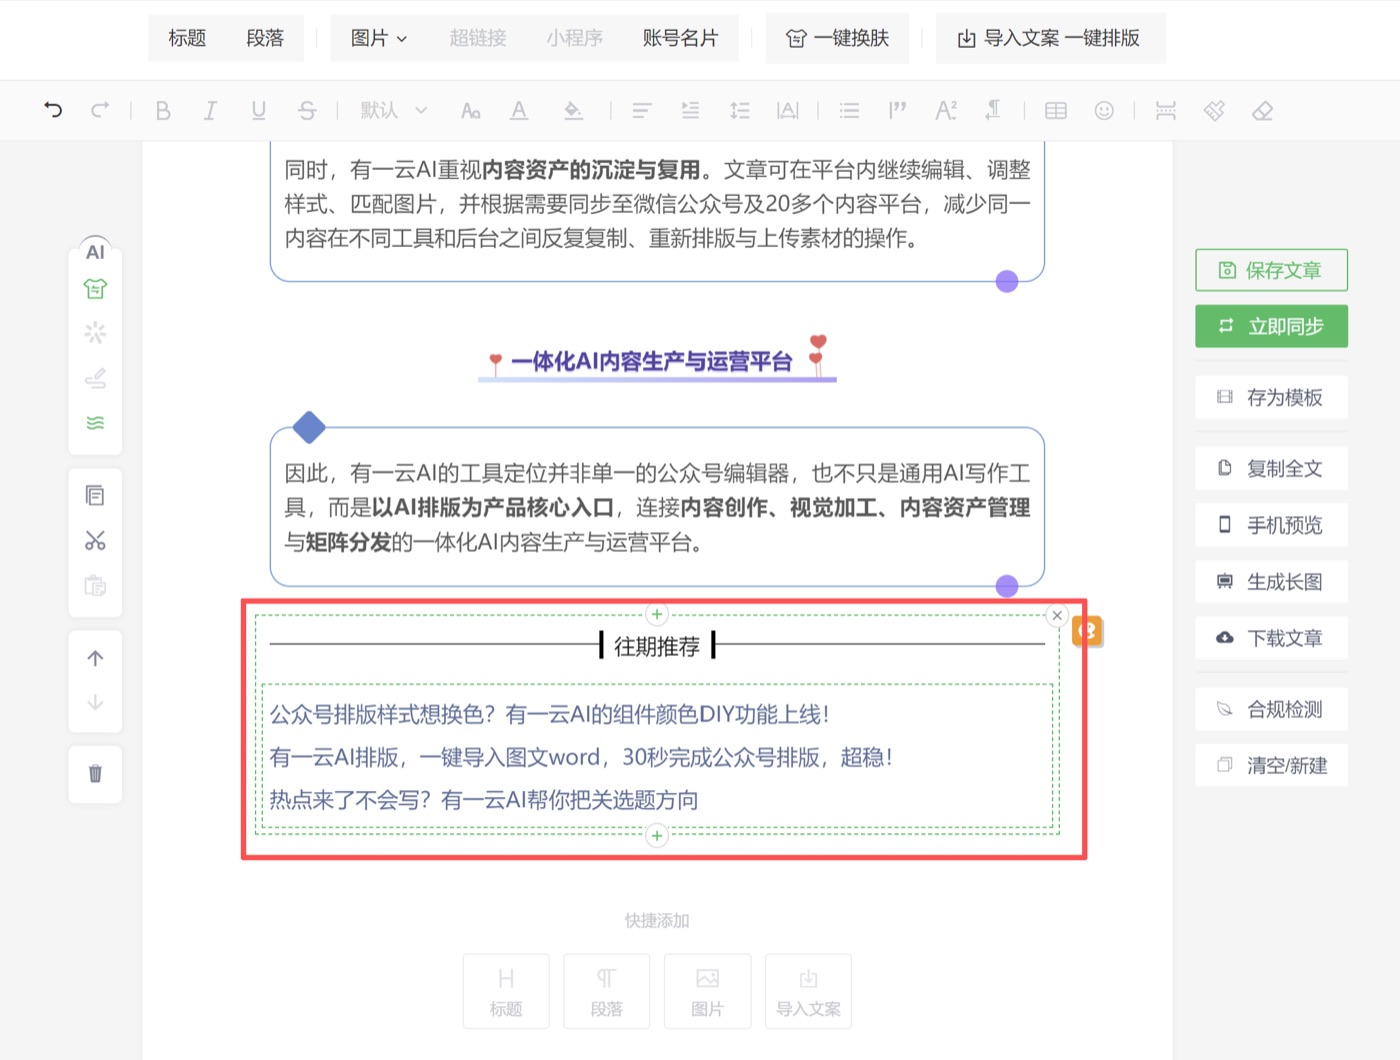Adjust the paragraph indent
Viewport: 1400px width, 1060px height.
[x=690, y=110]
